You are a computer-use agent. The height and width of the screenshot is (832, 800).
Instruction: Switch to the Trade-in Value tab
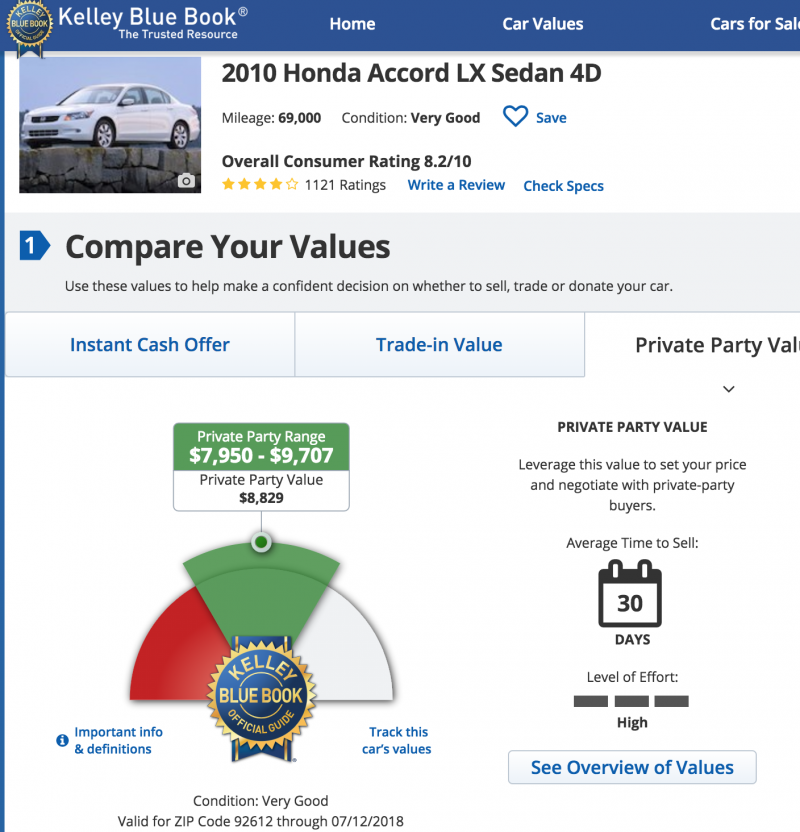click(x=439, y=344)
